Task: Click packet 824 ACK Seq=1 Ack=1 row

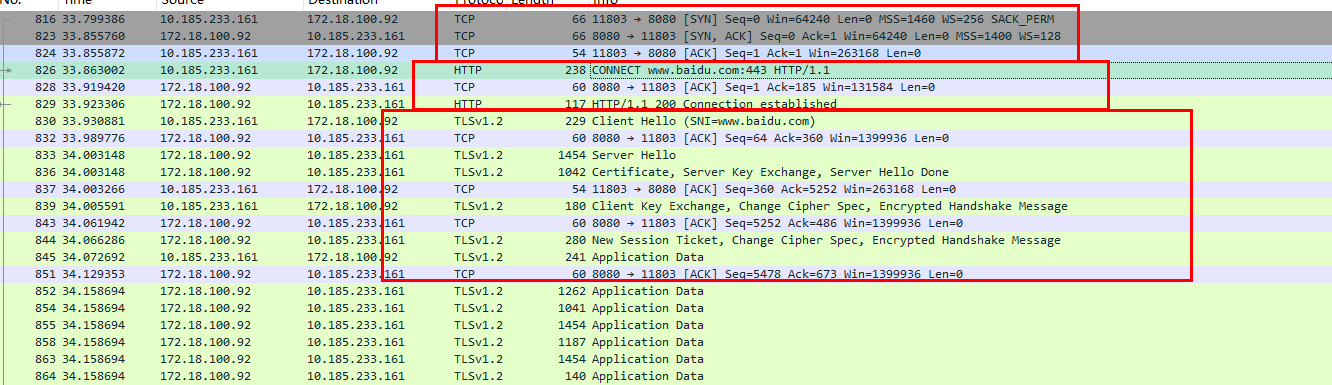Action: [x=666, y=53]
